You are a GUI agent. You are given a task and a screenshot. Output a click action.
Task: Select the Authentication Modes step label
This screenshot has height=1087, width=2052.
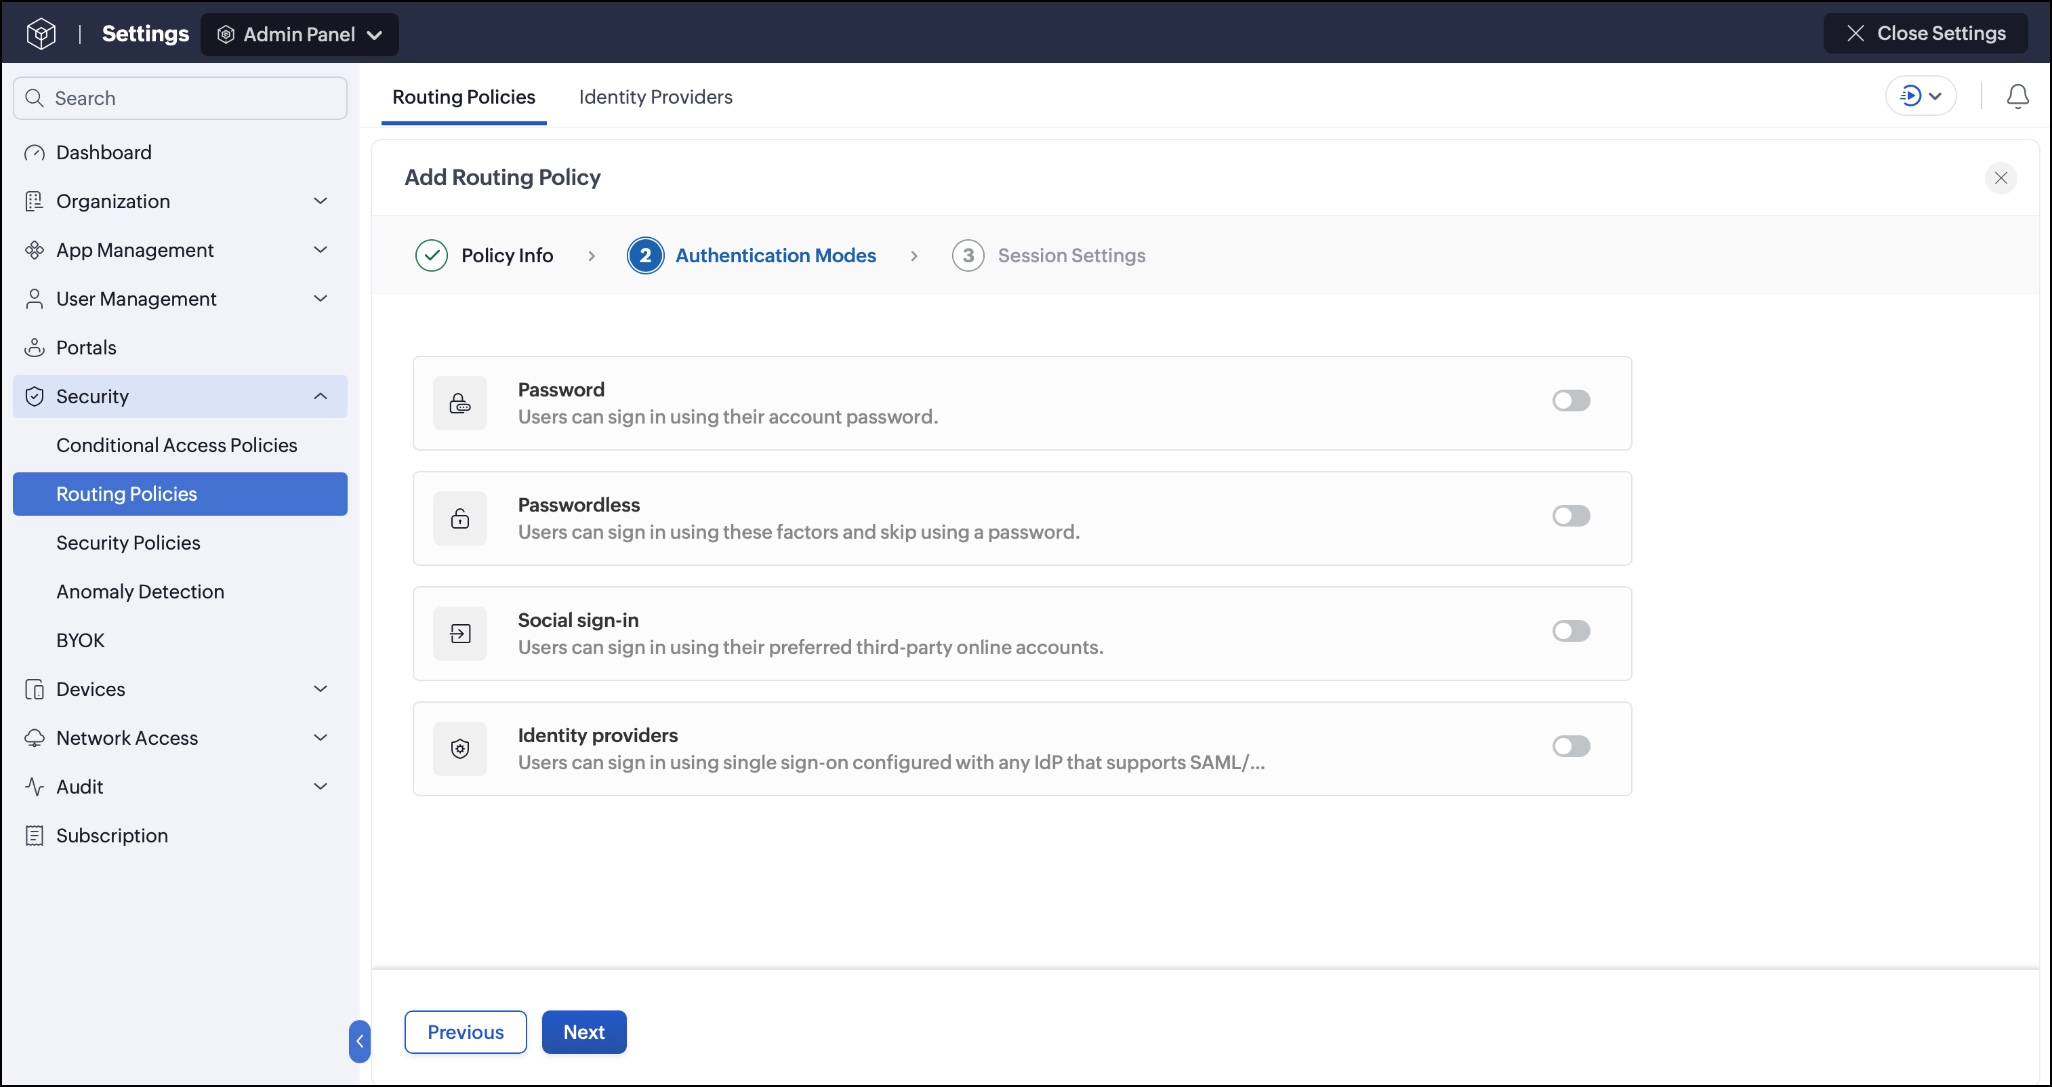click(x=776, y=256)
